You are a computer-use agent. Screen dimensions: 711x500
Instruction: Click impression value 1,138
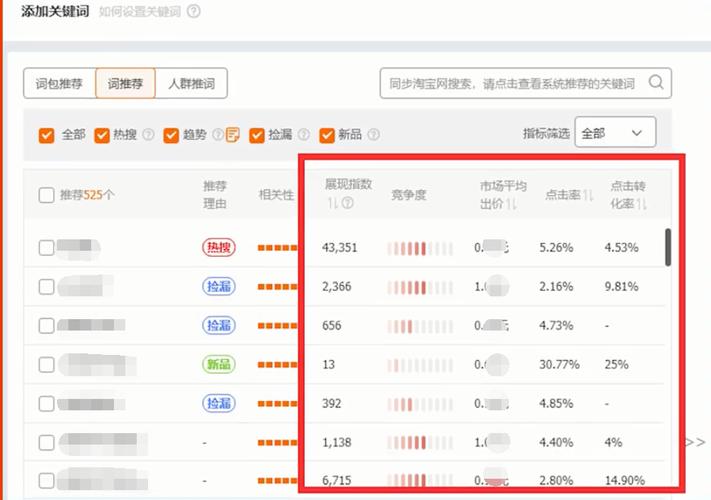[336, 442]
